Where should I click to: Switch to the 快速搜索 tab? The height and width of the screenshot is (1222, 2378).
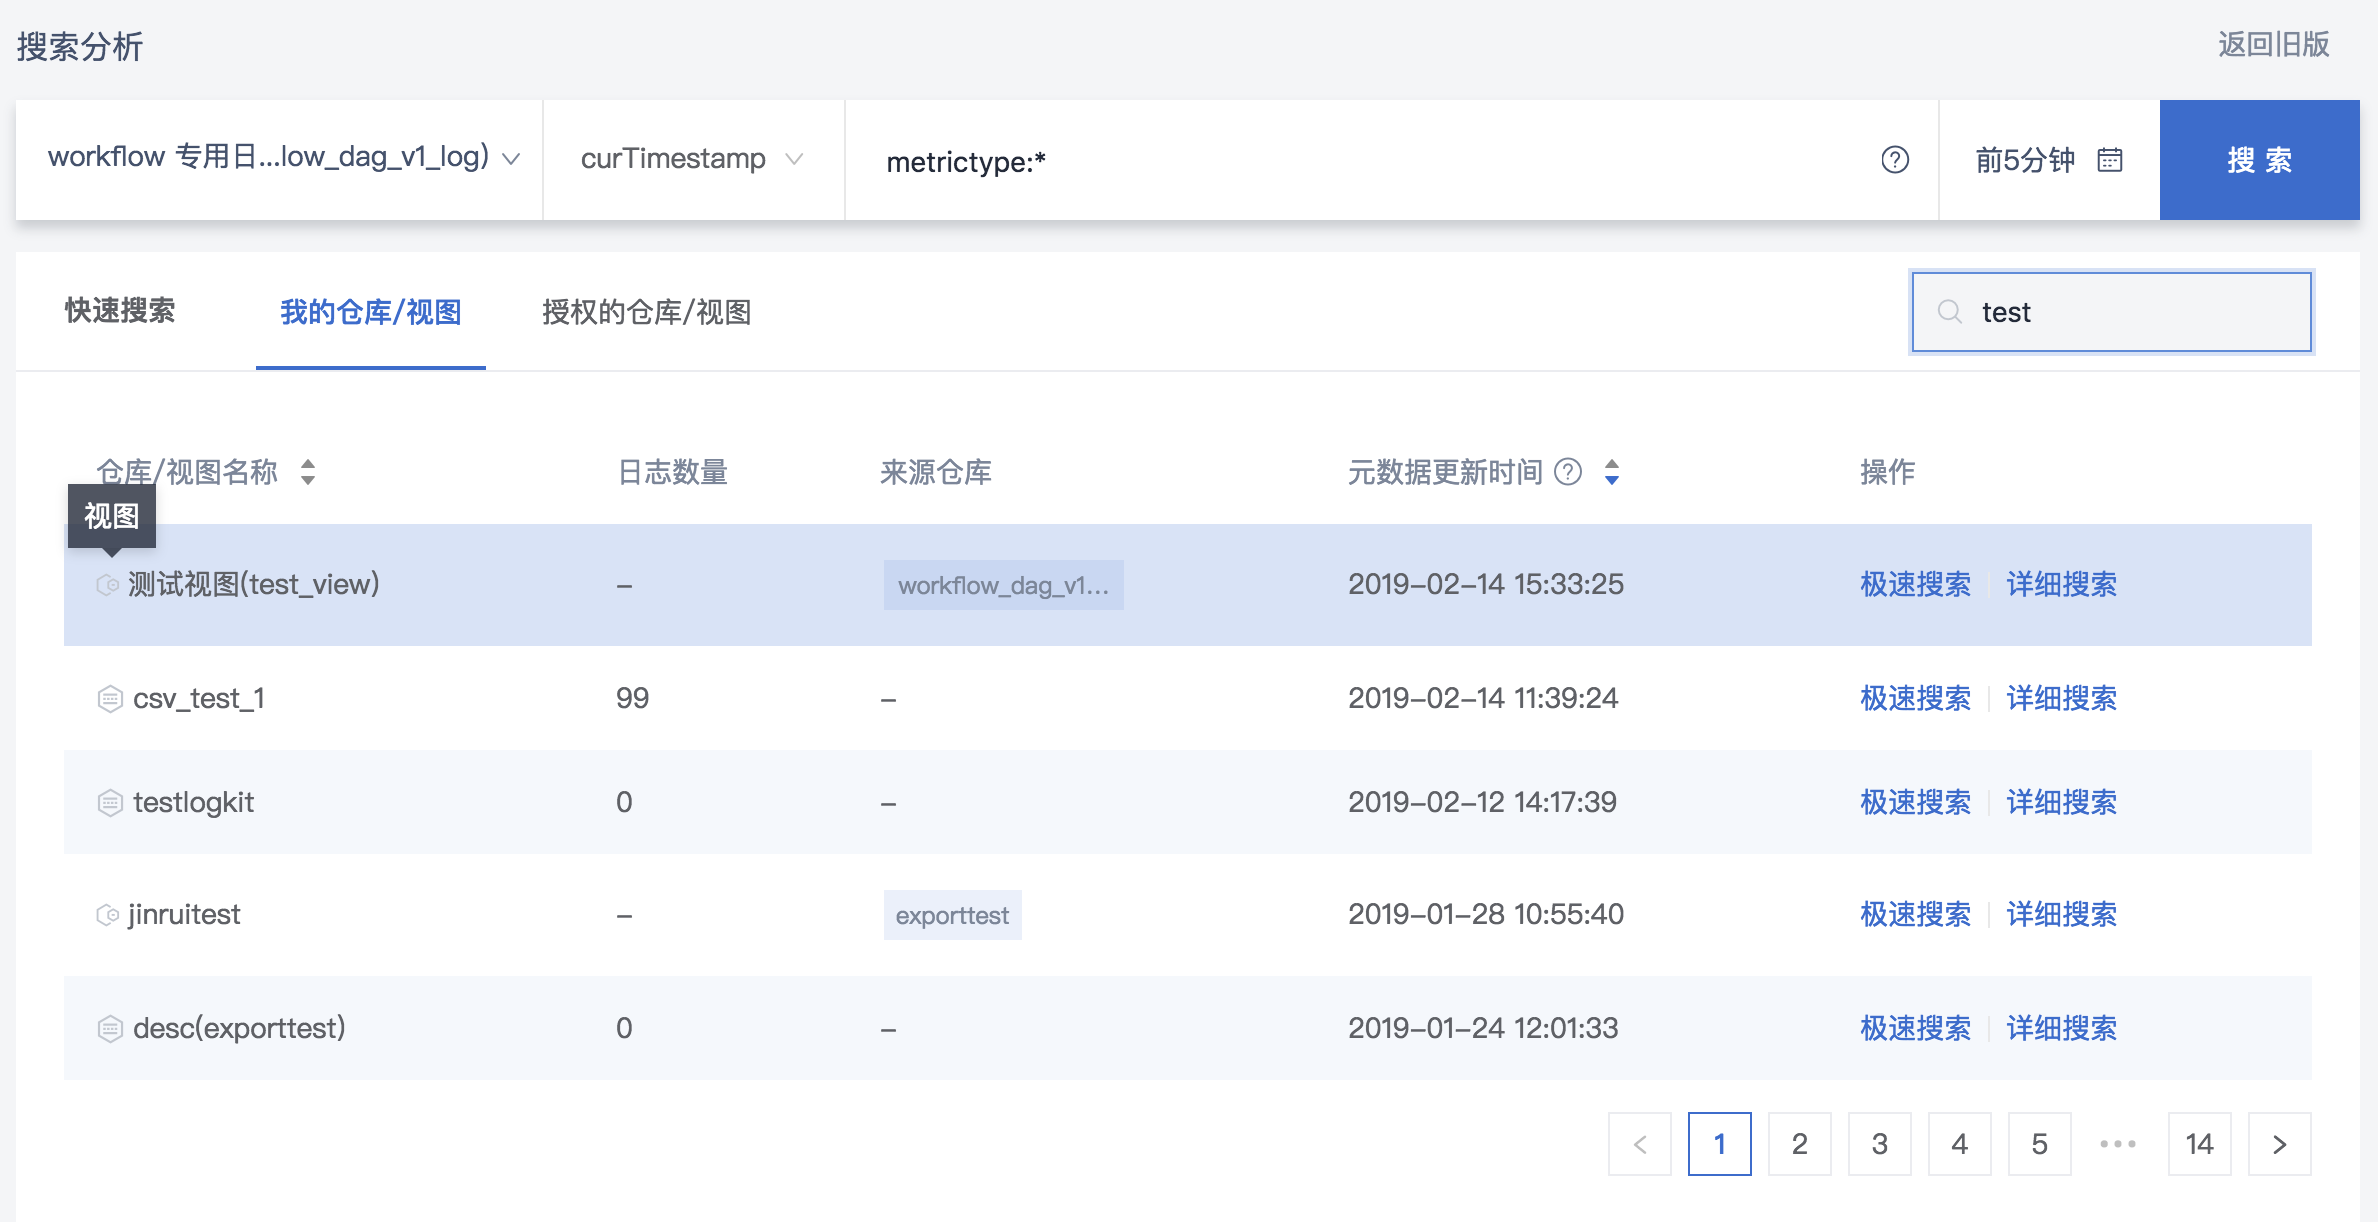tap(120, 311)
